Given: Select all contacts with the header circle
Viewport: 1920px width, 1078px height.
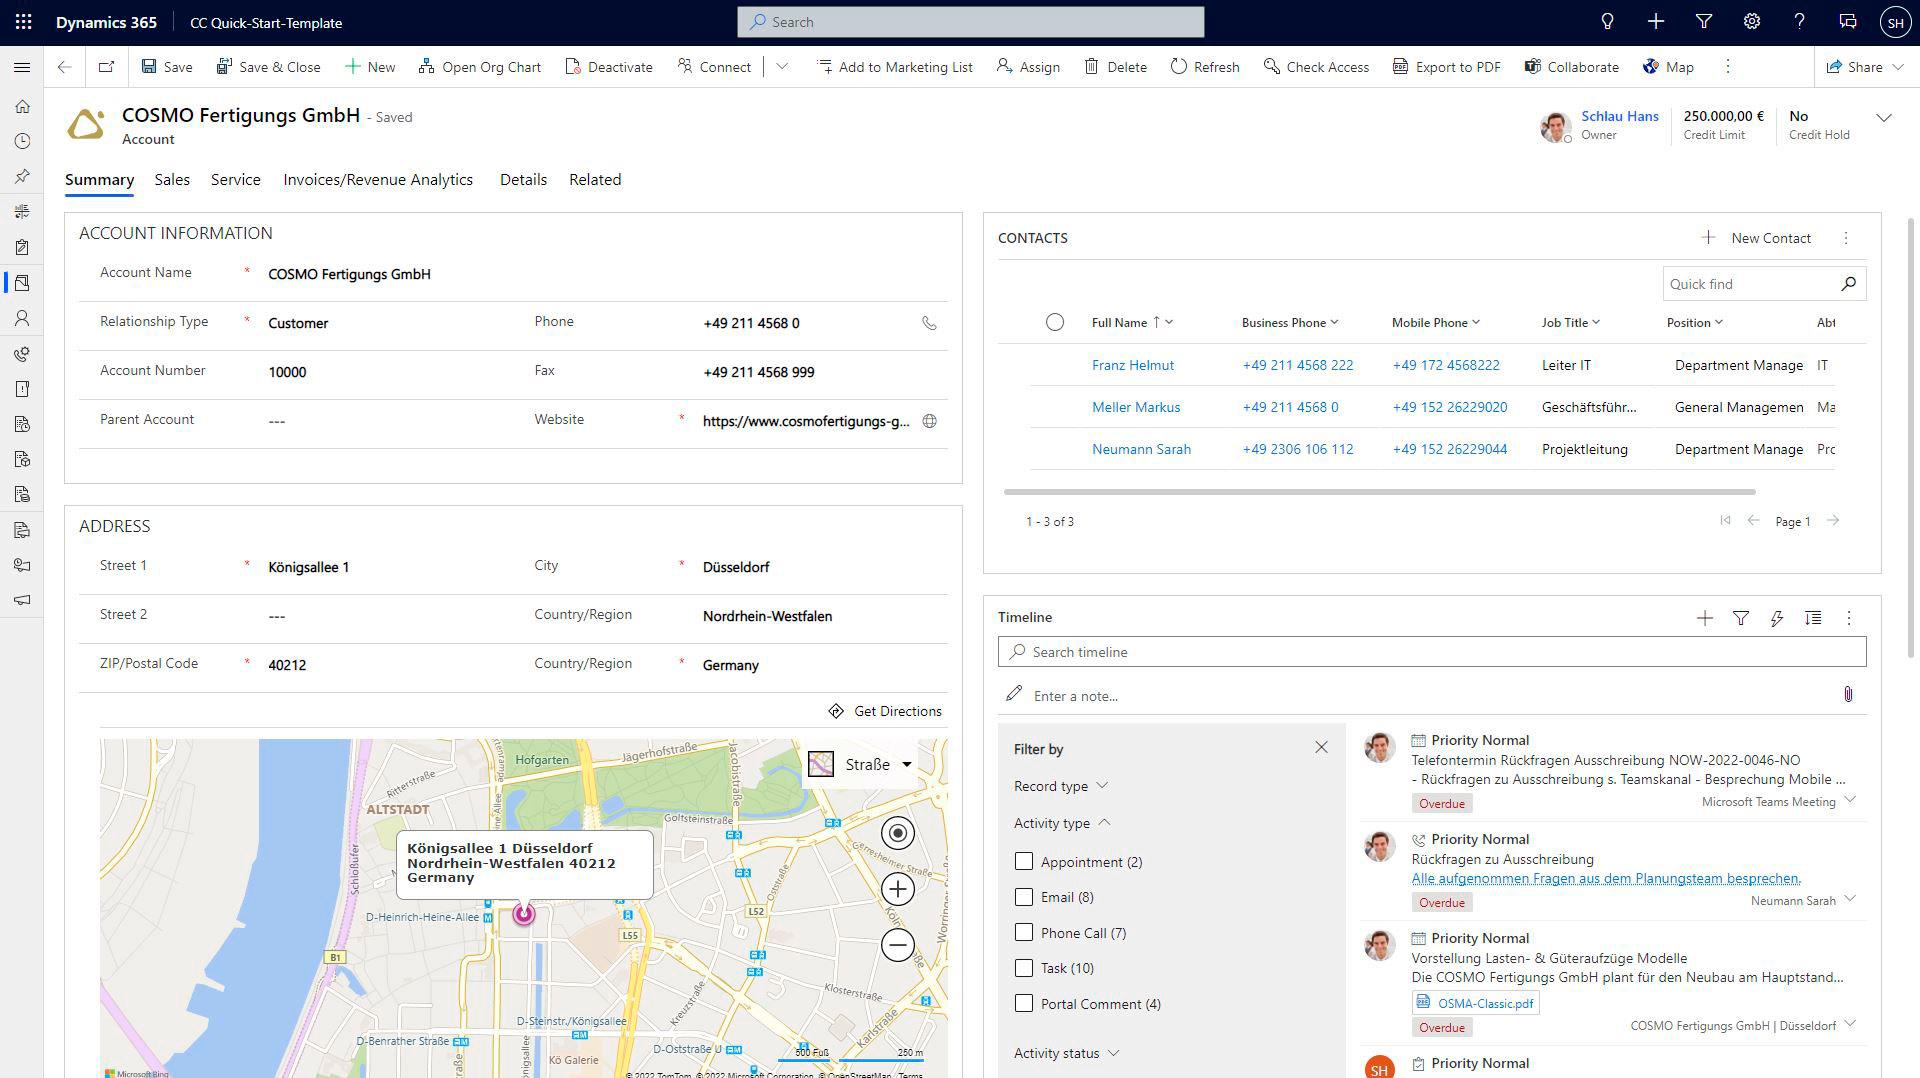Looking at the screenshot, I should (1054, 322).
